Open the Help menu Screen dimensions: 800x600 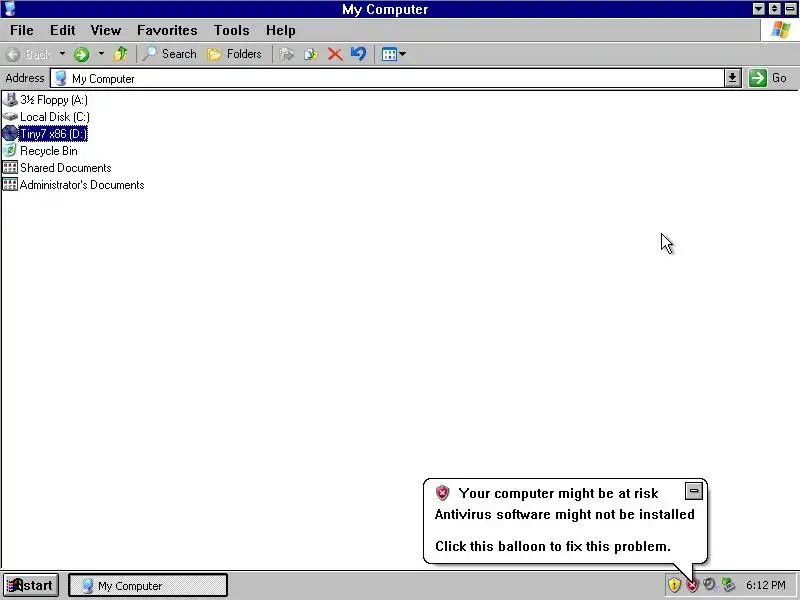pyautogui.click(x=281, y=30)
